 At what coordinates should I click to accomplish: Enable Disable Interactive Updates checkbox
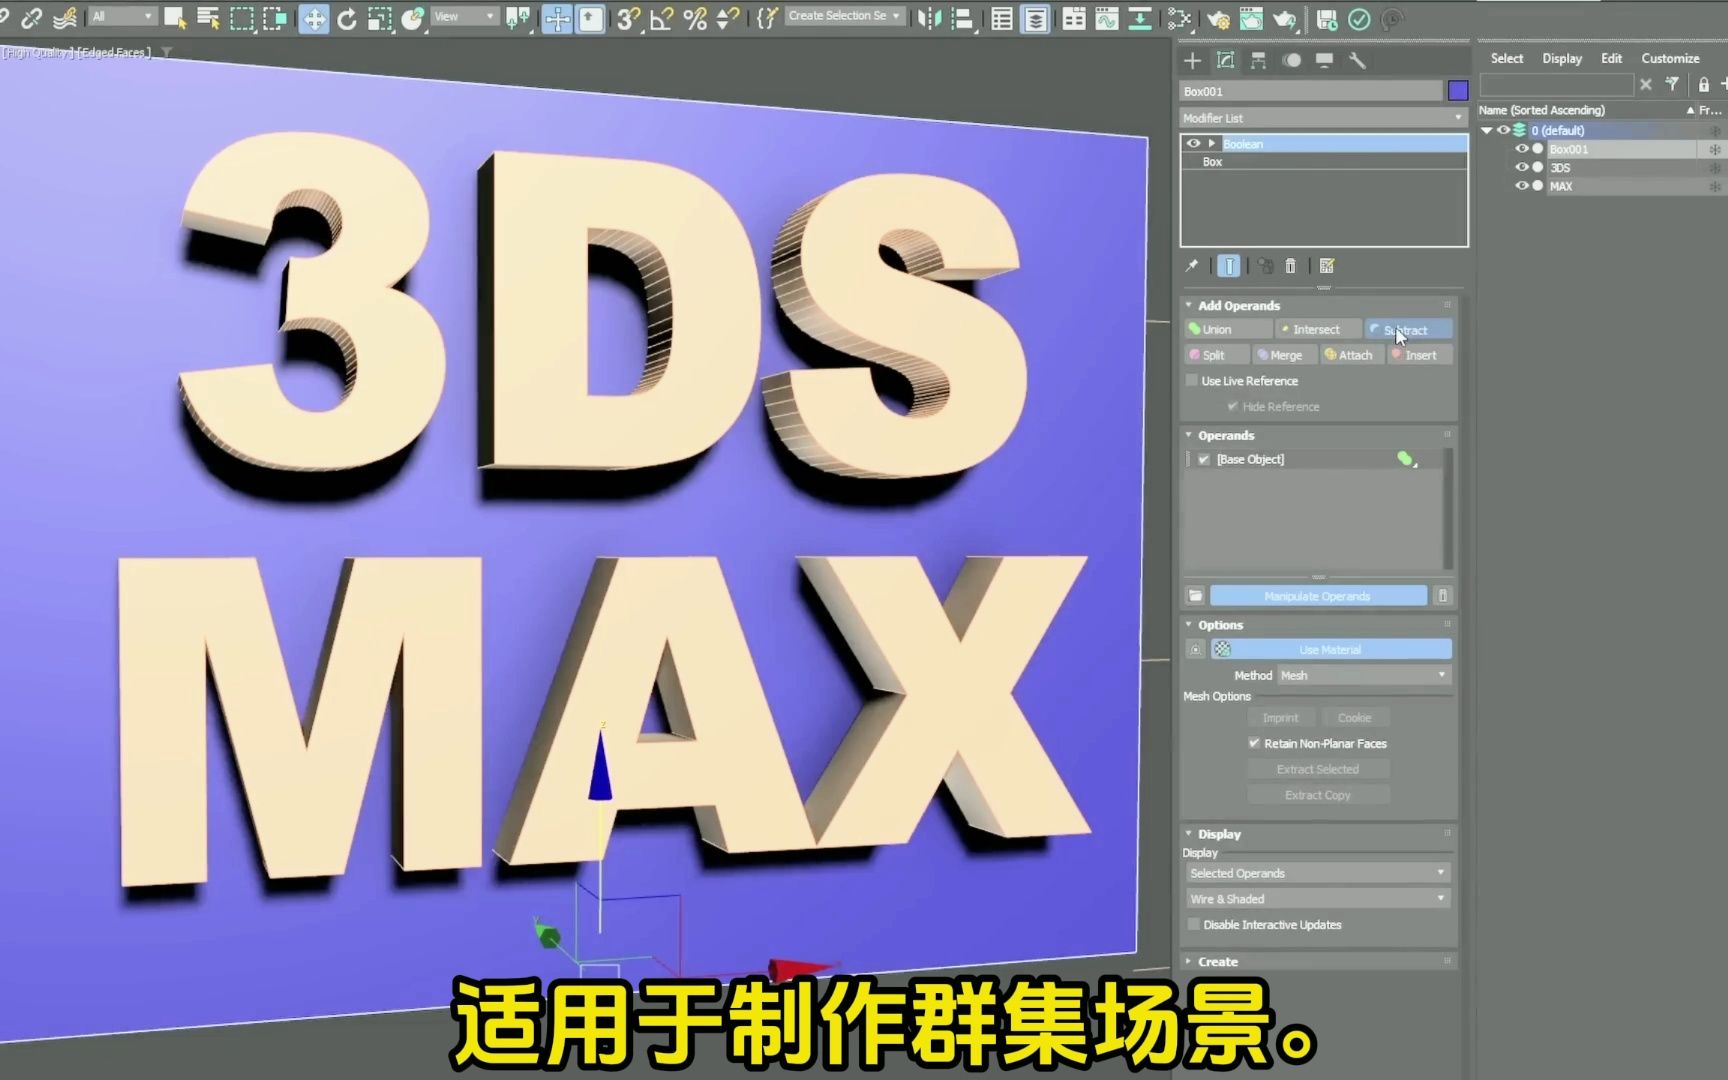1193,925
